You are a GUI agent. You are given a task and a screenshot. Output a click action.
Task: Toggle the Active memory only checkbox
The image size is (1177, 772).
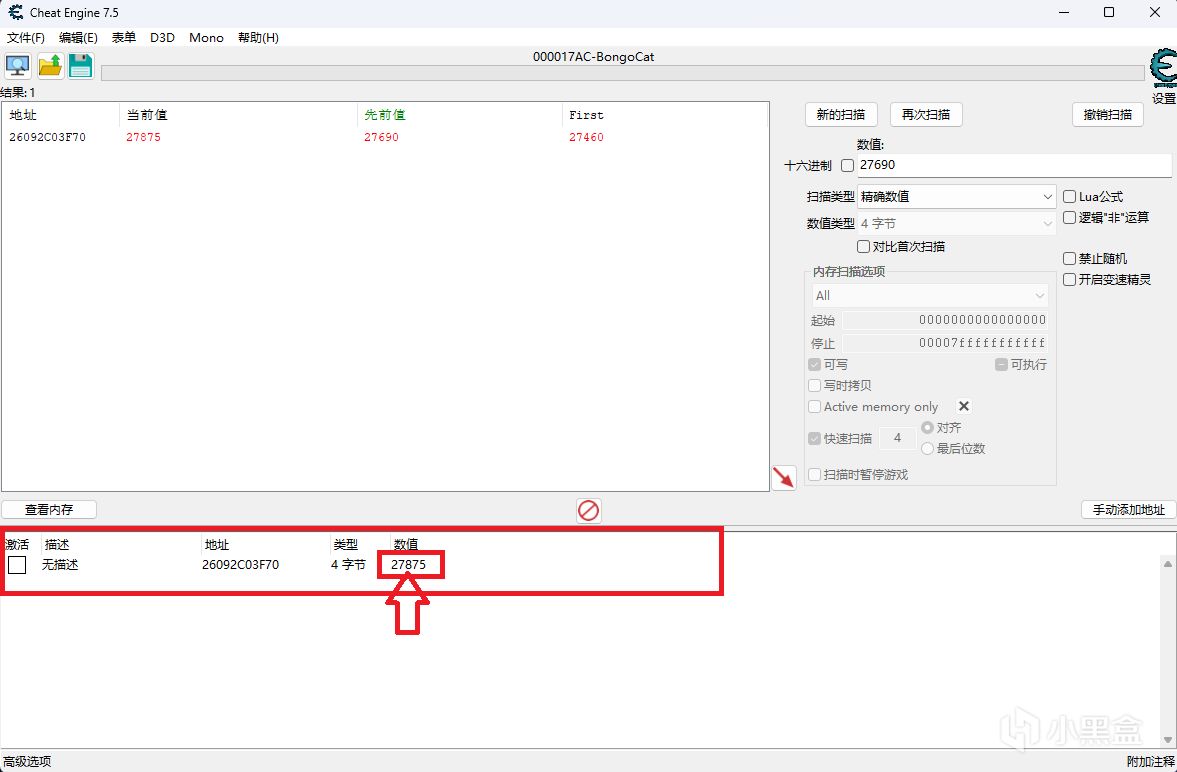click(814, 406)
